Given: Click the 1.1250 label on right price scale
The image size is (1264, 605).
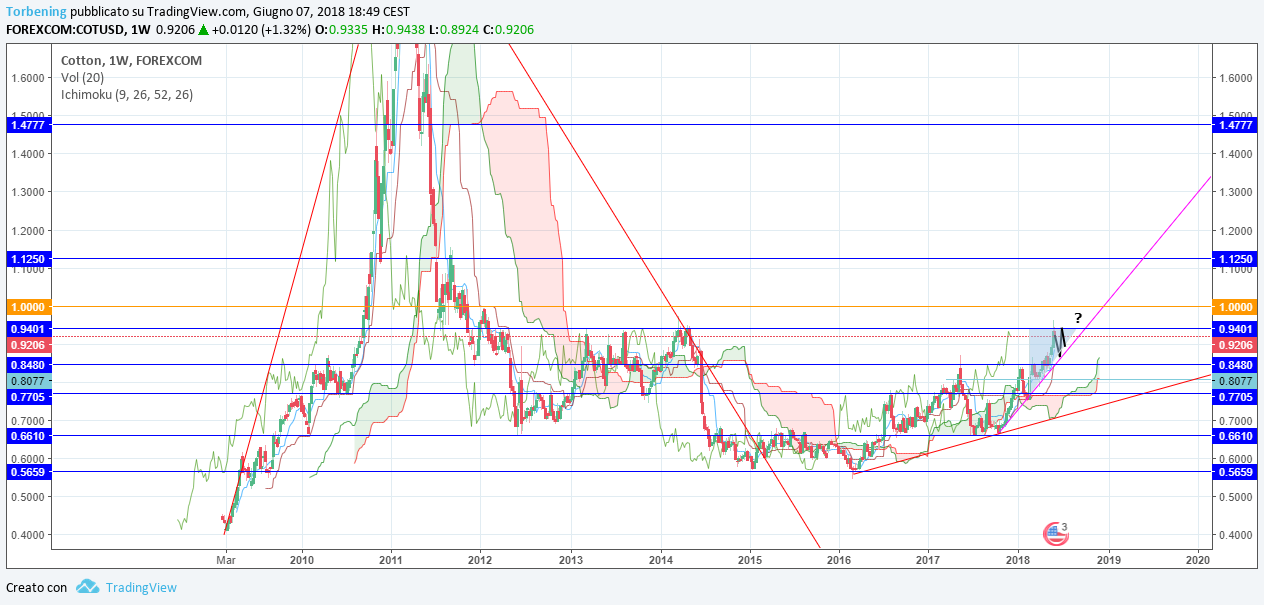Looking at the screenshot, I should pos(1234,258).
